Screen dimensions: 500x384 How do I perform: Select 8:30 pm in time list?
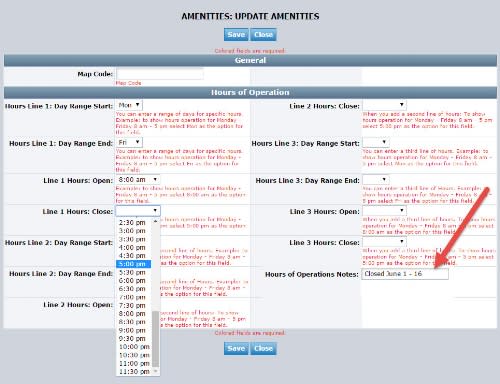click(x=134, y=322)
